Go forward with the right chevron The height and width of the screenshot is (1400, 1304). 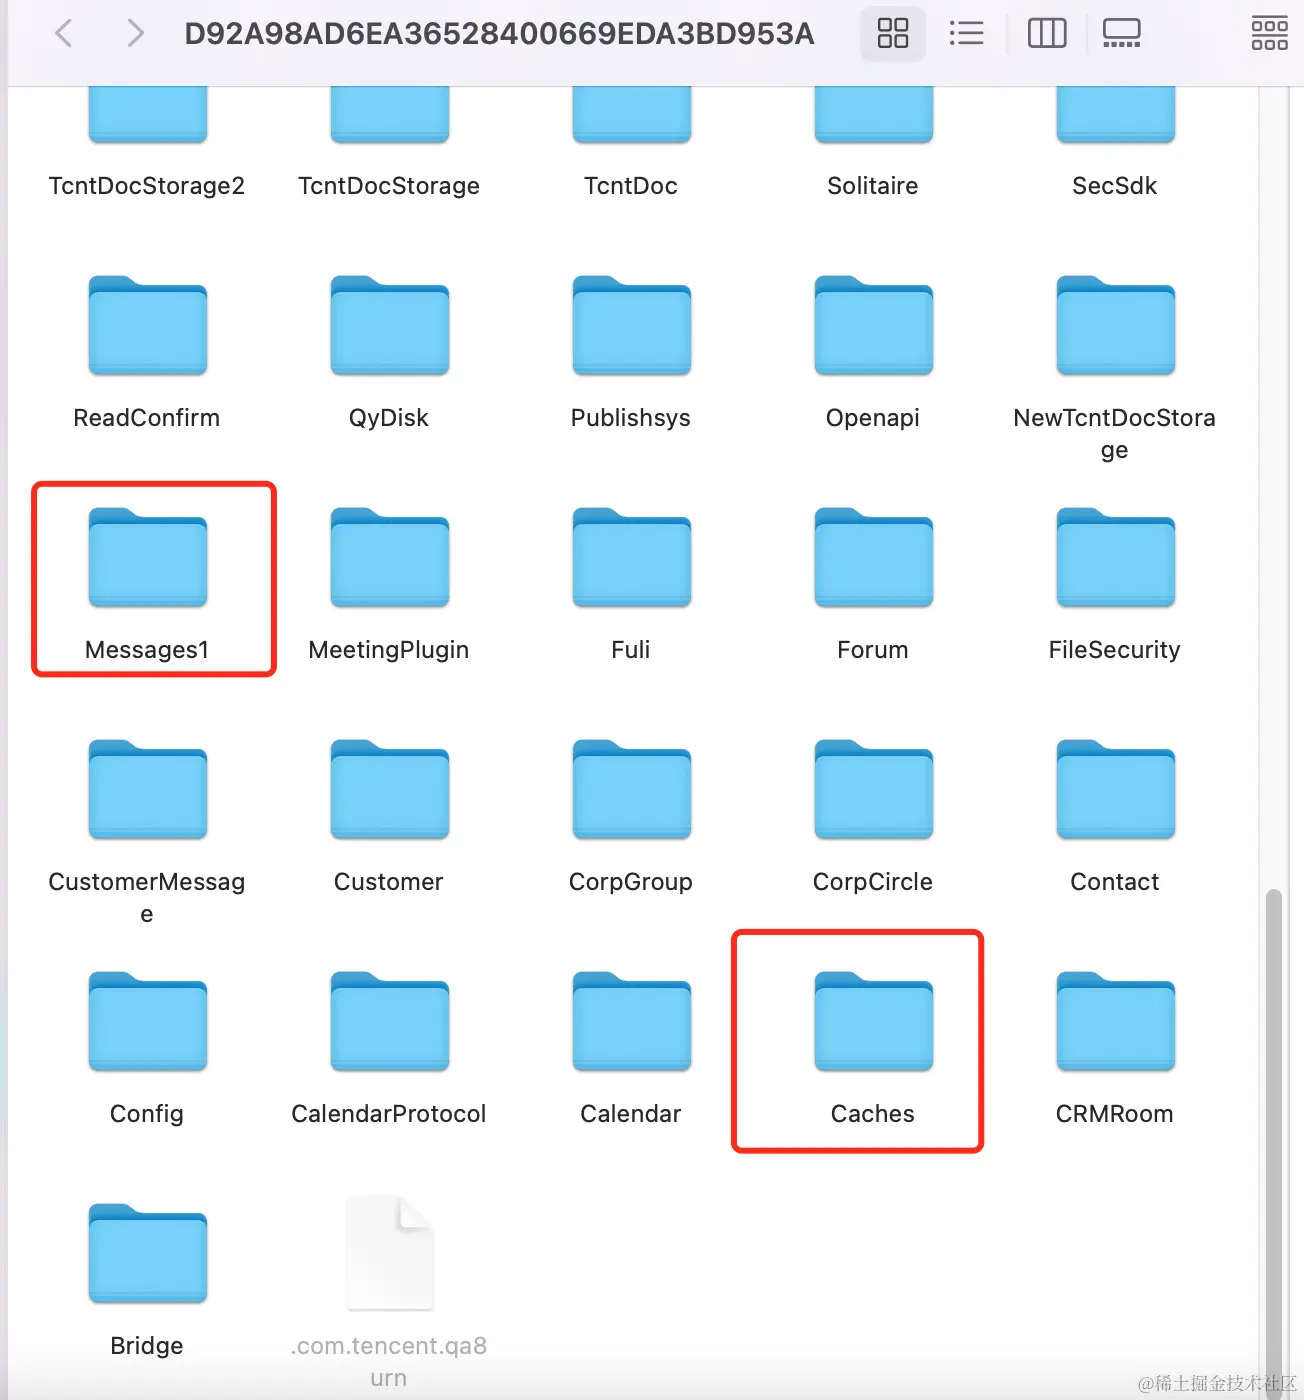point(135,33)
